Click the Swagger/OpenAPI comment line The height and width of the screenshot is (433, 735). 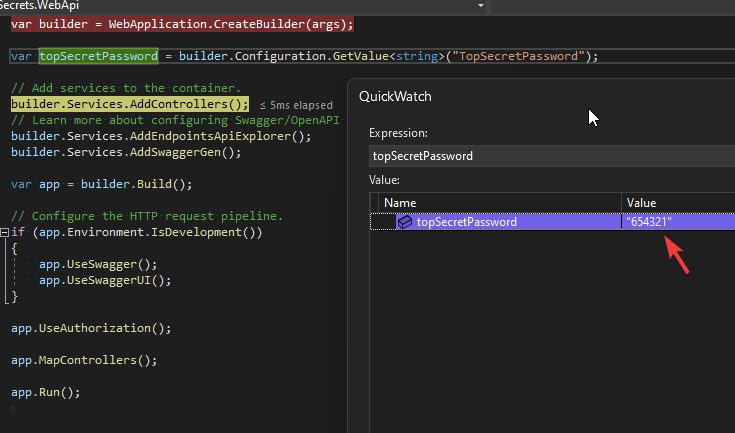pos(175,120)
